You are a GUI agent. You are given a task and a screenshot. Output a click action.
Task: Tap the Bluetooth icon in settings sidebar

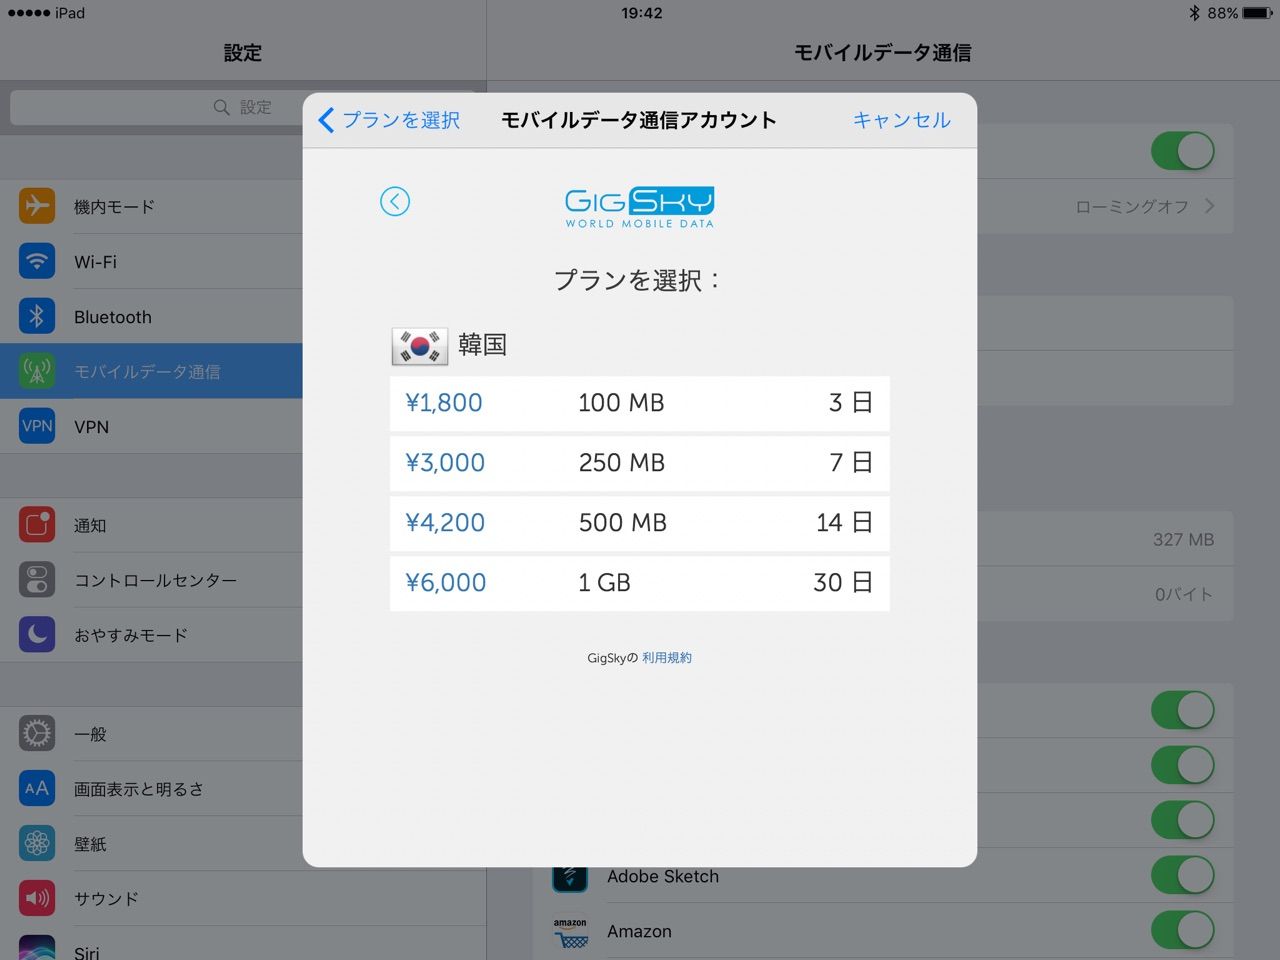point(37,316)
